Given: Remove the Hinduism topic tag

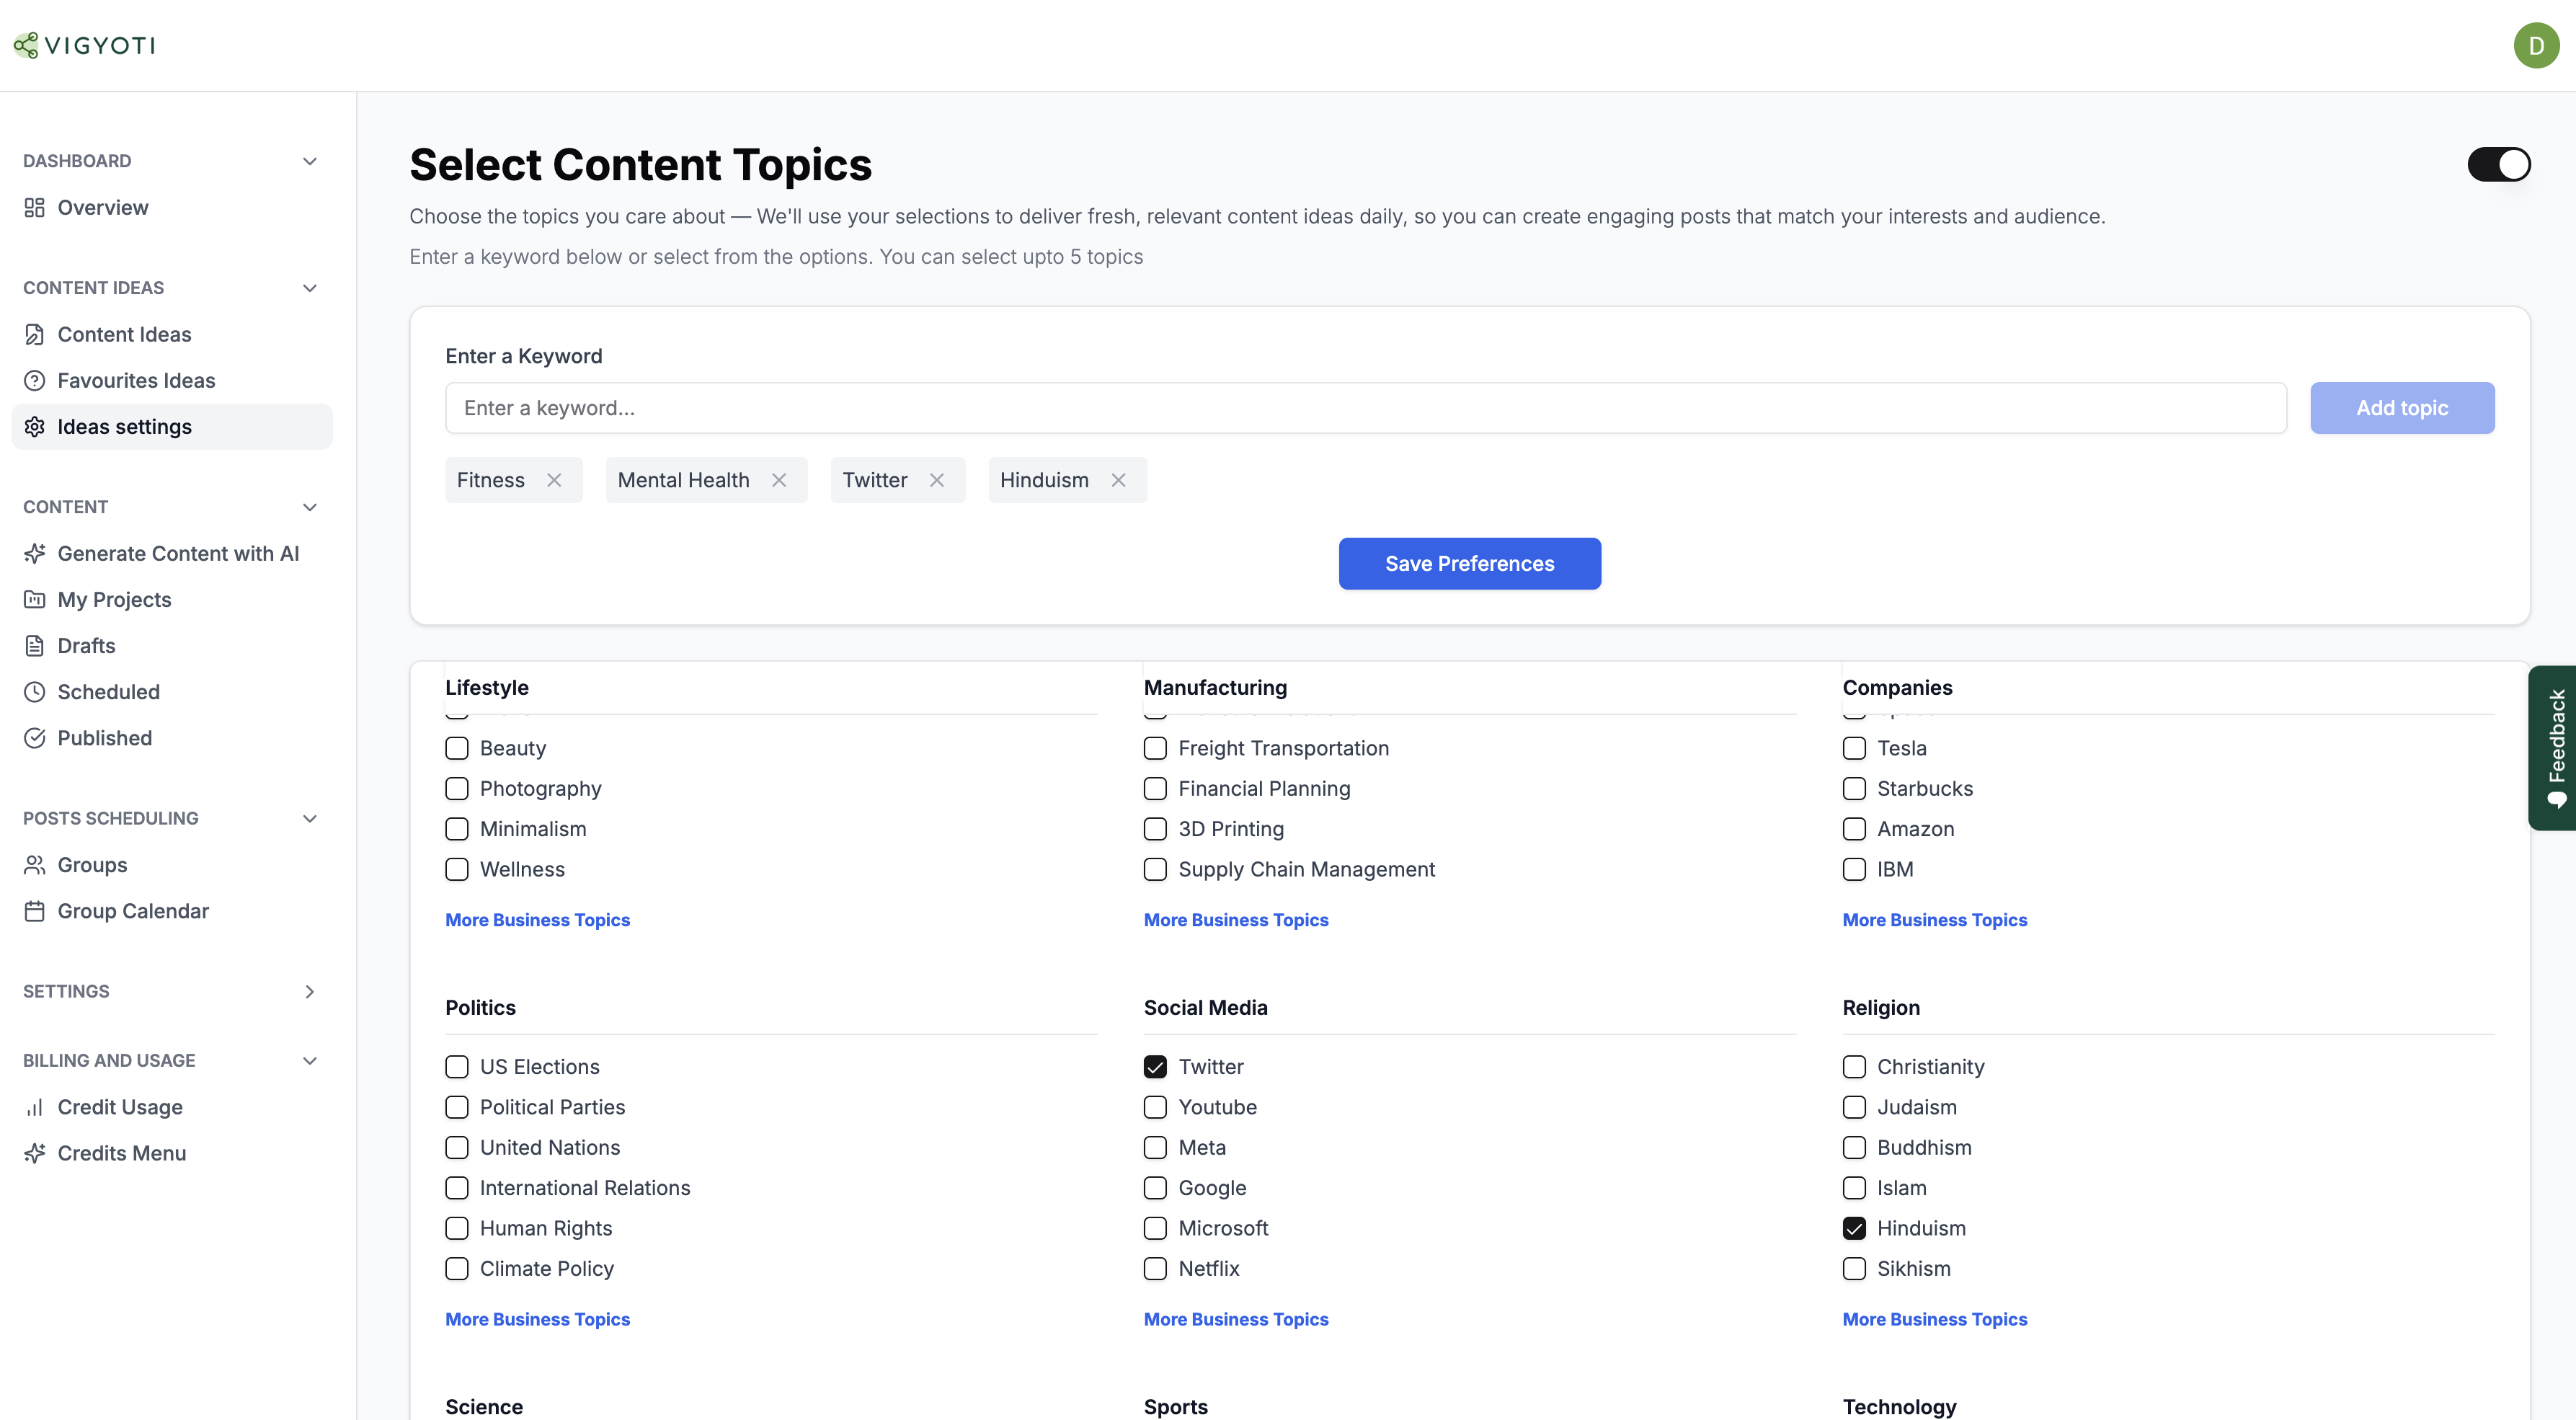Looking at the screenshot, I should [1119, 480].
